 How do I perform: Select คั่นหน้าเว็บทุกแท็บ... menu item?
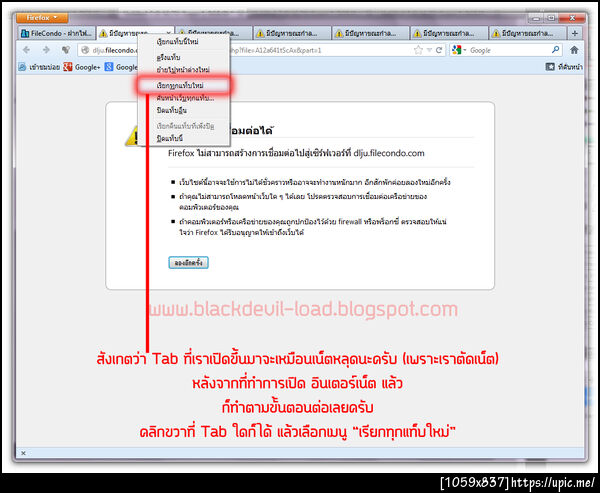[184, 98]
